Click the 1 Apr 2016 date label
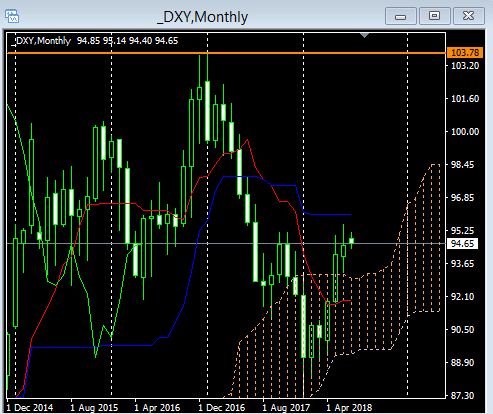The image size is (493, 414). (x=157, y=407)
